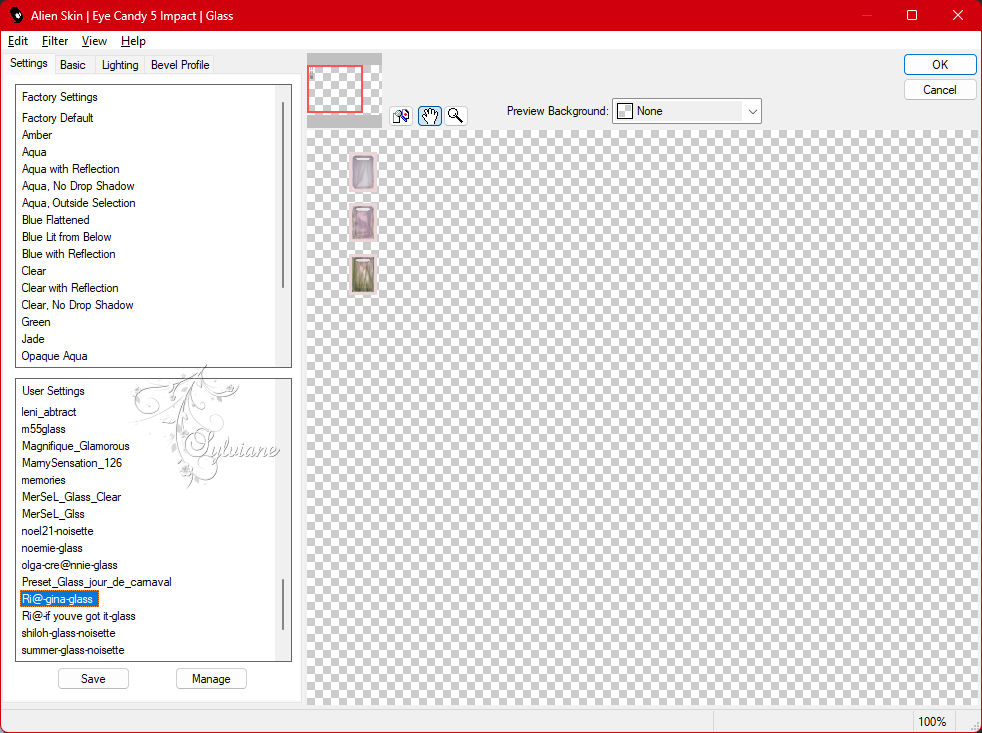The height and width of the screenshot is (733, 982).
Task: Pick the Clear with Reflection preset
Action: click(70, 288)
